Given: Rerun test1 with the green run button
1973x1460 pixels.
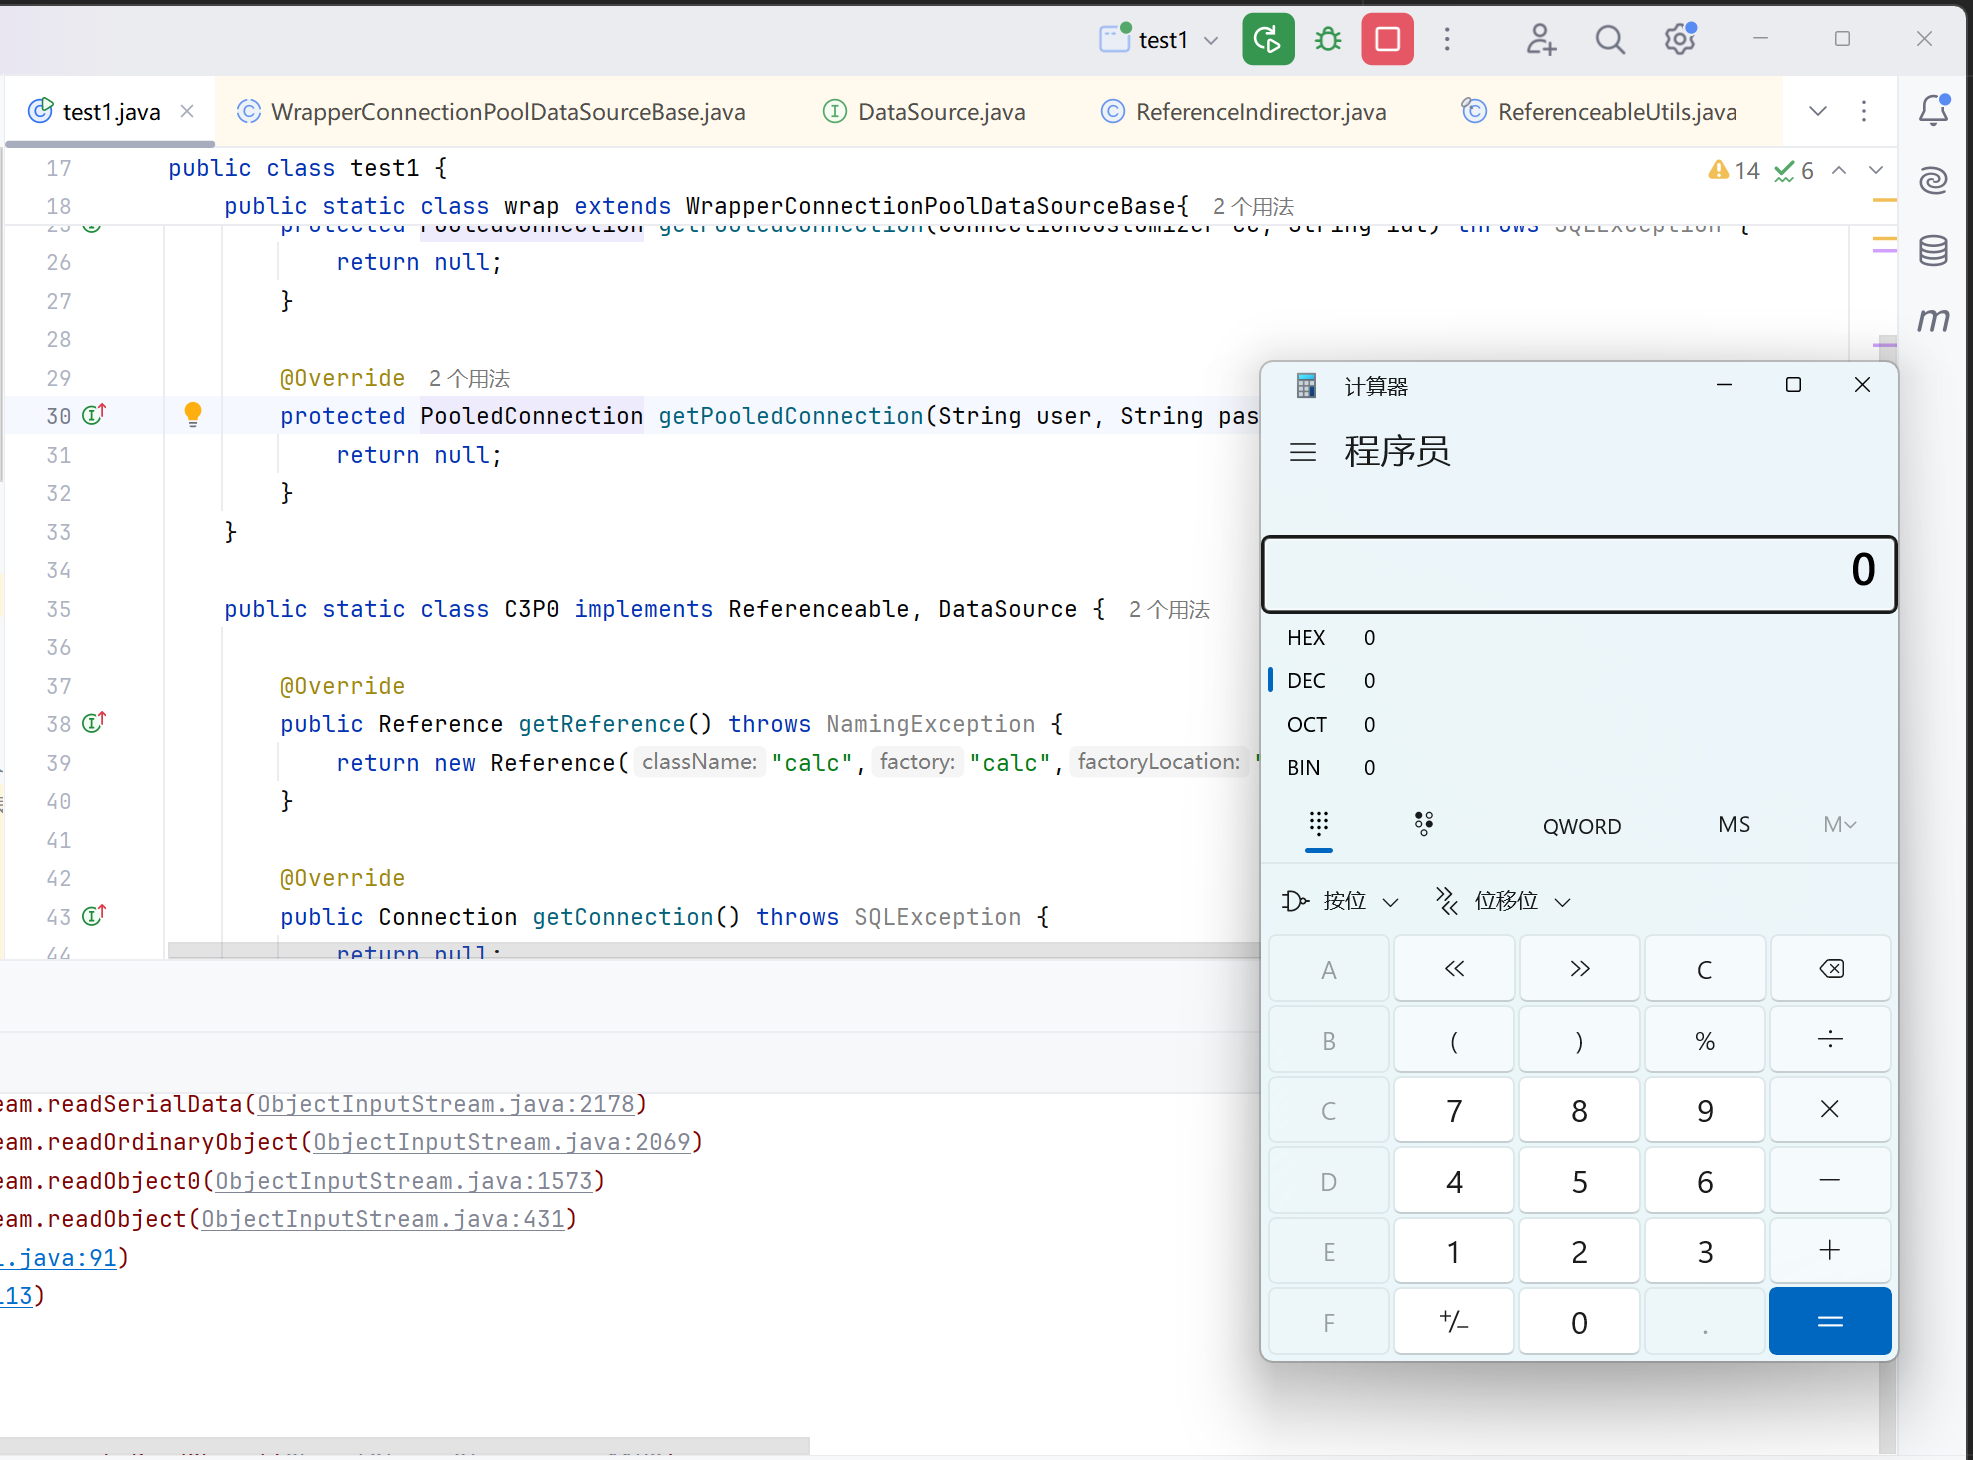Looking at the screenshot, I should click(1268, 39).
